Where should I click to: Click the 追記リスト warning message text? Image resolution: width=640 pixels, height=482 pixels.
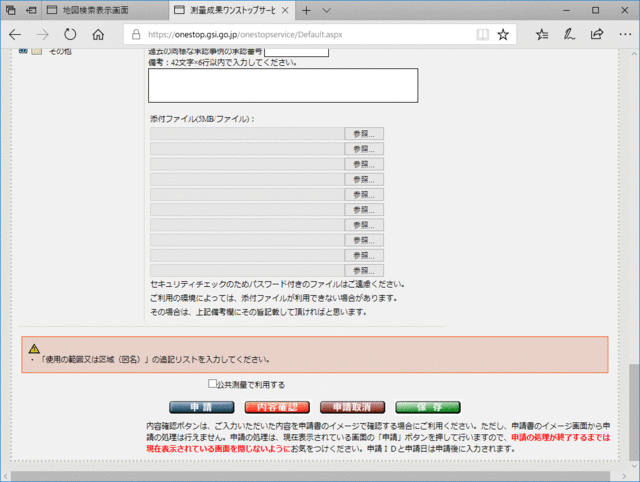pos(155,360)
